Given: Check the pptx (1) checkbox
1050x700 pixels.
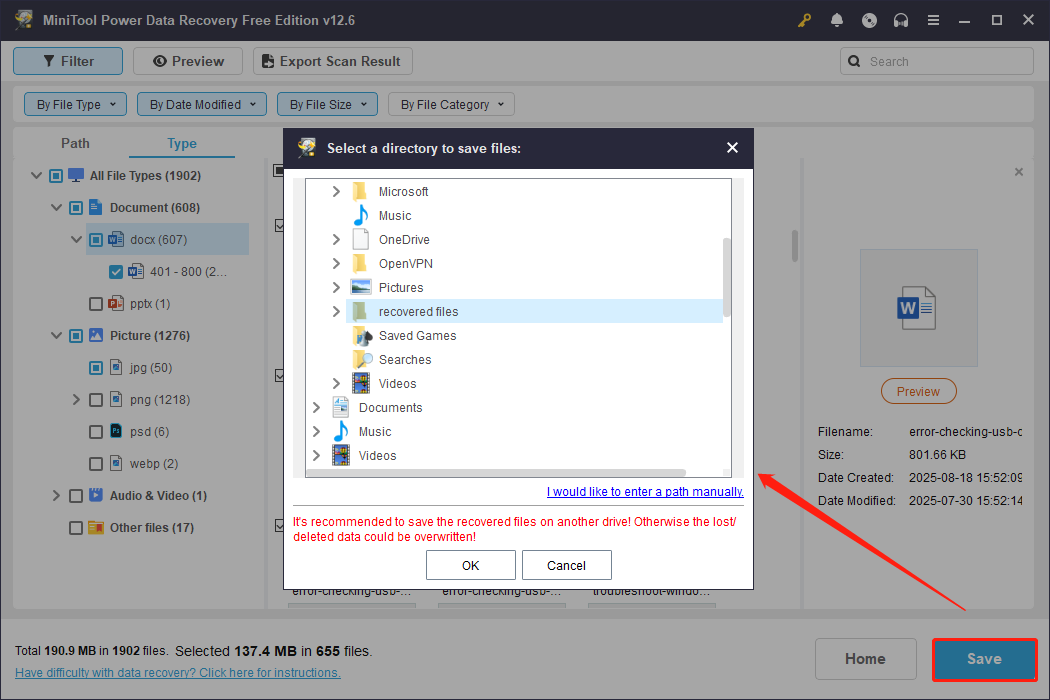Looking at the screenshot, I should point(96,304).
